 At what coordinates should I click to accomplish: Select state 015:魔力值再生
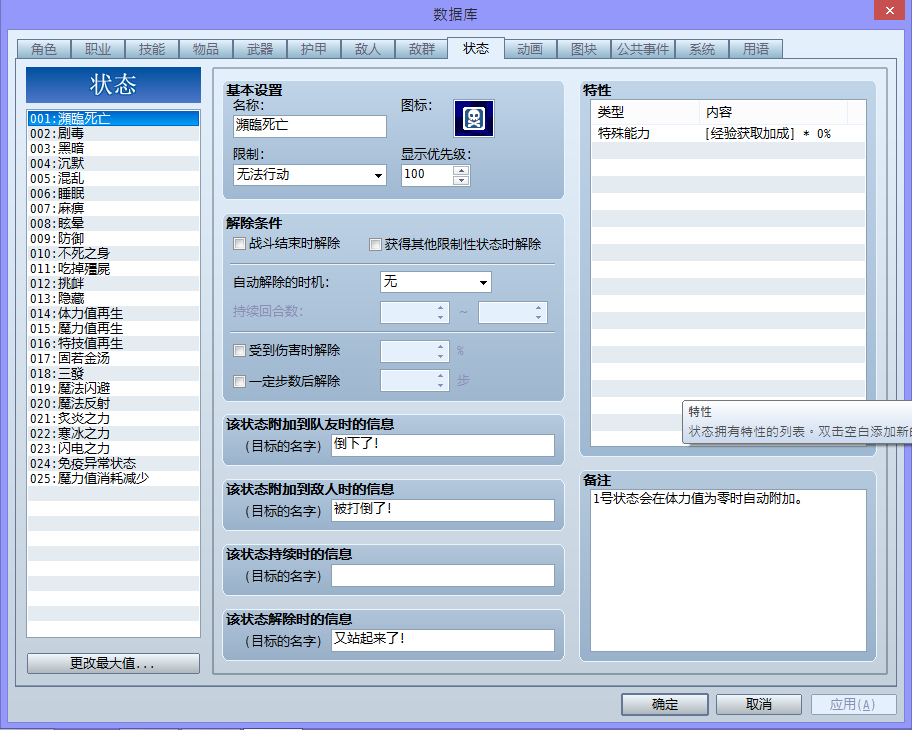point(113,329)
